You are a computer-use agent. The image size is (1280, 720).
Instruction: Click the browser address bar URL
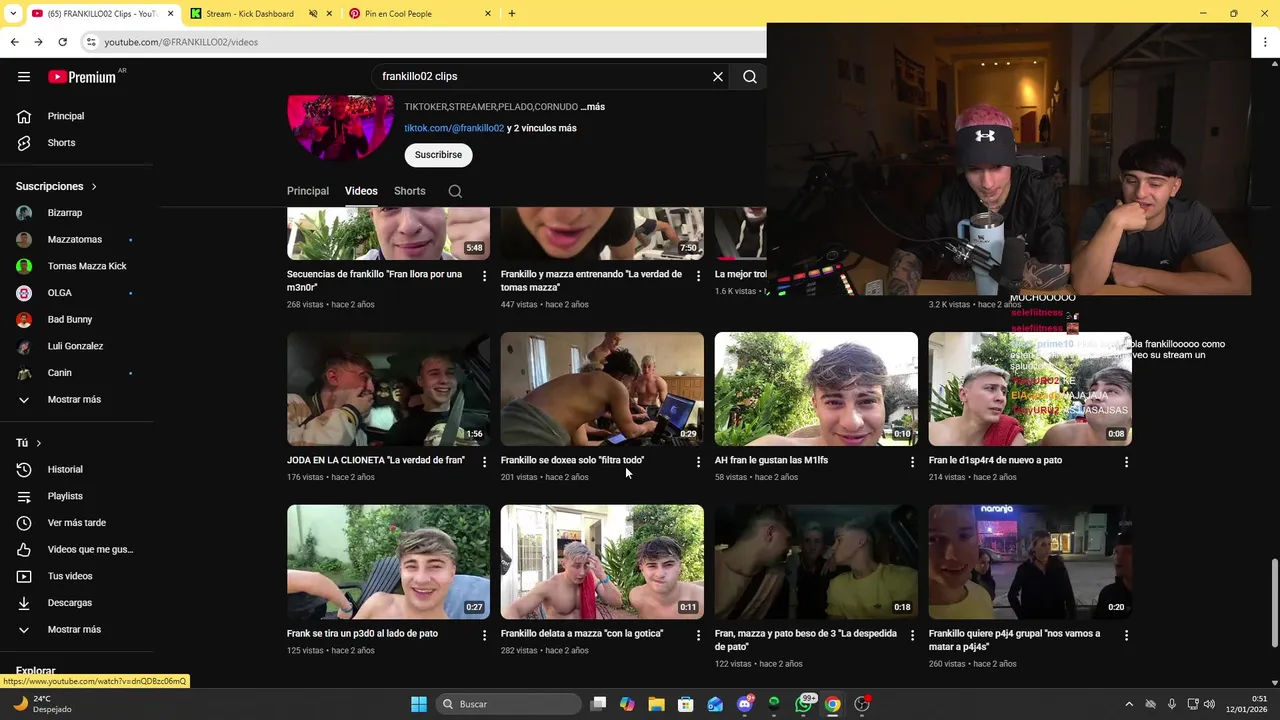point(181,42)
